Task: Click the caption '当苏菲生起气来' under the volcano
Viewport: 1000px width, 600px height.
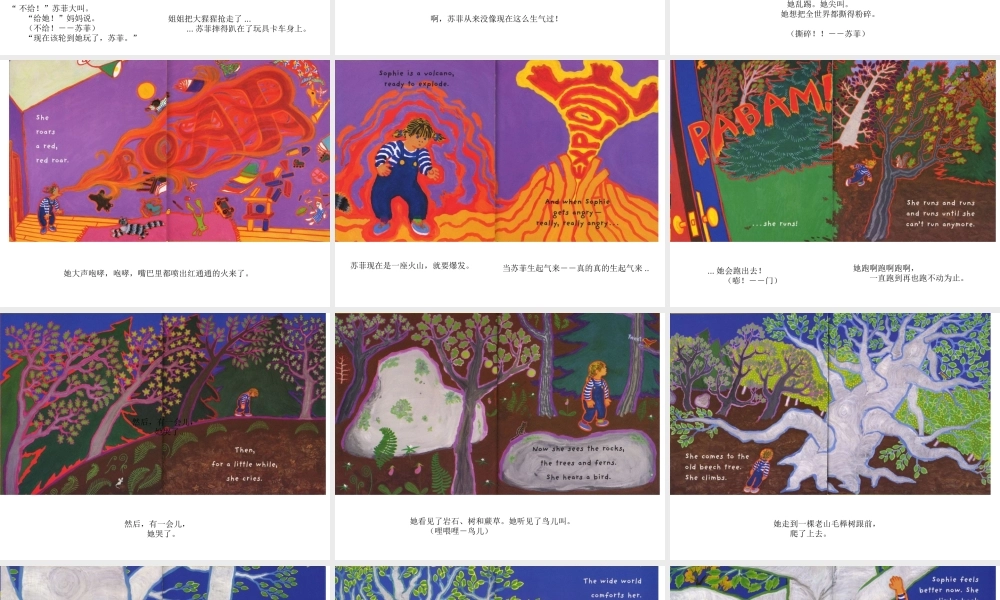Action: tap(575, 268)
